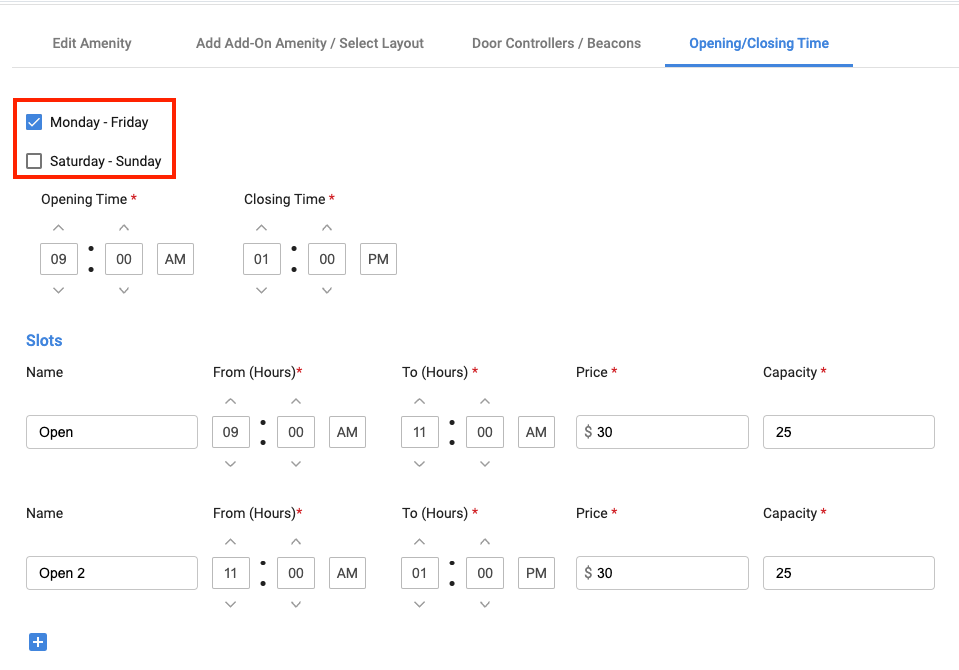Switch to the Edit Amenity tab

tap(92, 43)
